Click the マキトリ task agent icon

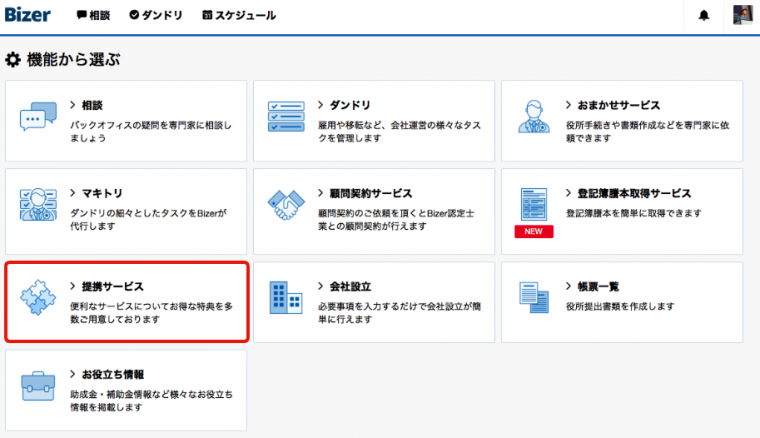point(38,205)
